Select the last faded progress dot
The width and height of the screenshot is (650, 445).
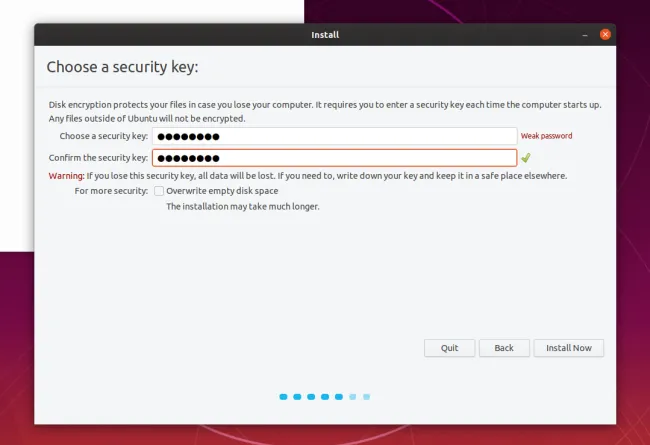(x=366, y=397)
